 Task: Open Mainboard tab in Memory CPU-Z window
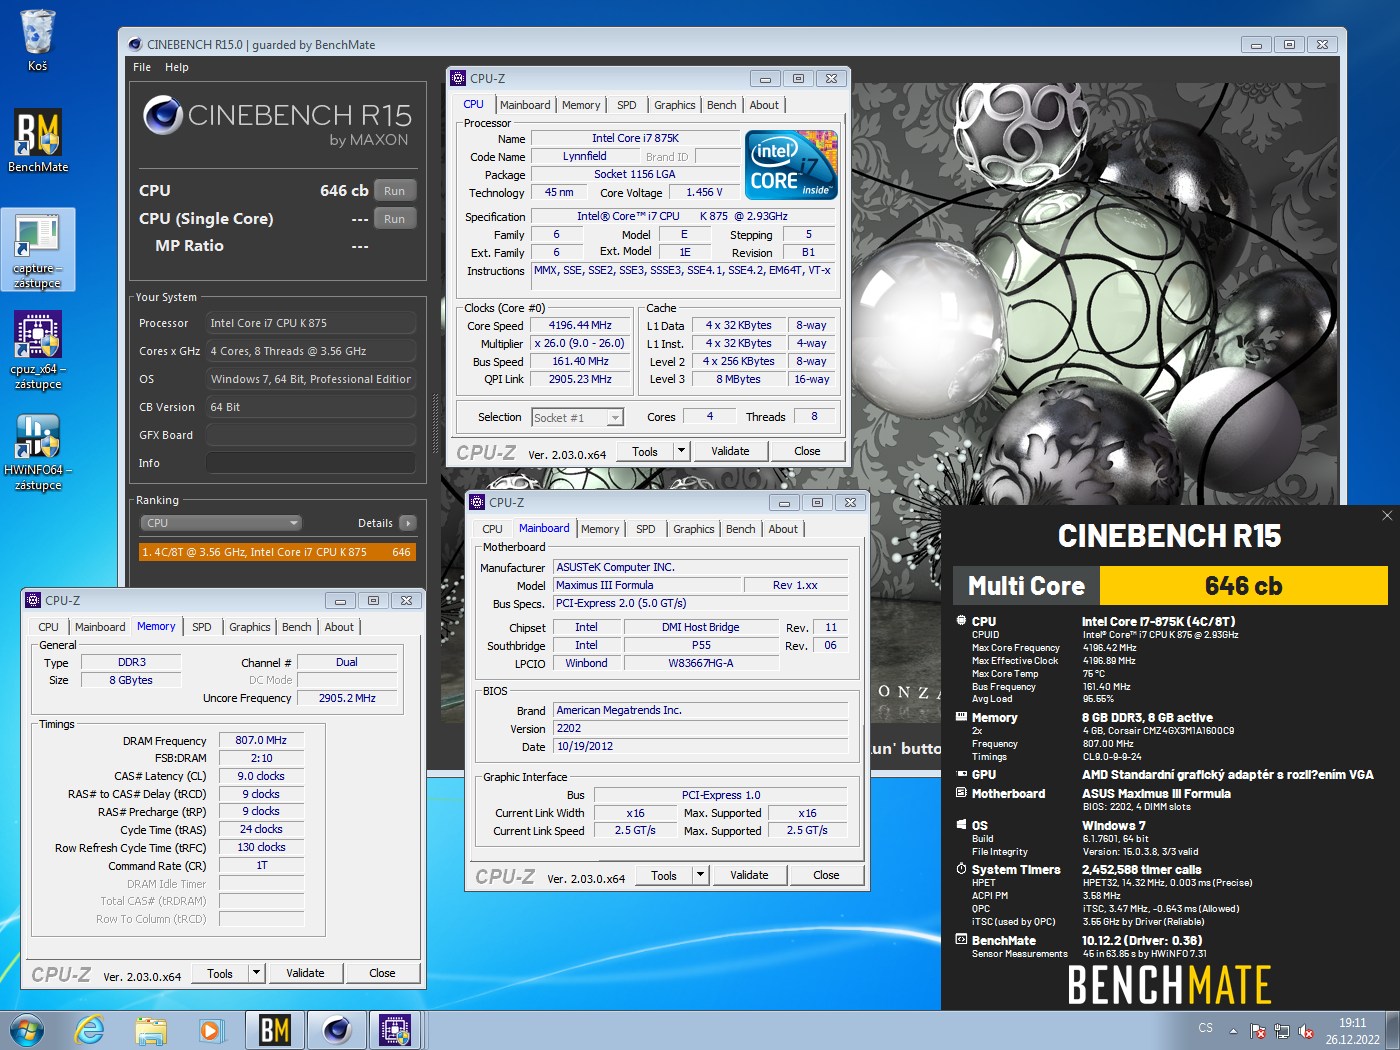coord(100,627)
